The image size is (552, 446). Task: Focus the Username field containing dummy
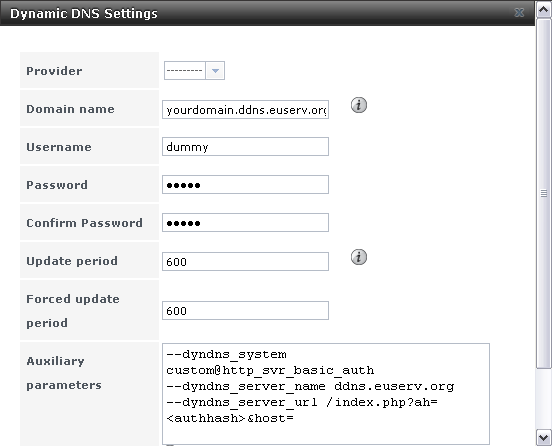[245, 146]
